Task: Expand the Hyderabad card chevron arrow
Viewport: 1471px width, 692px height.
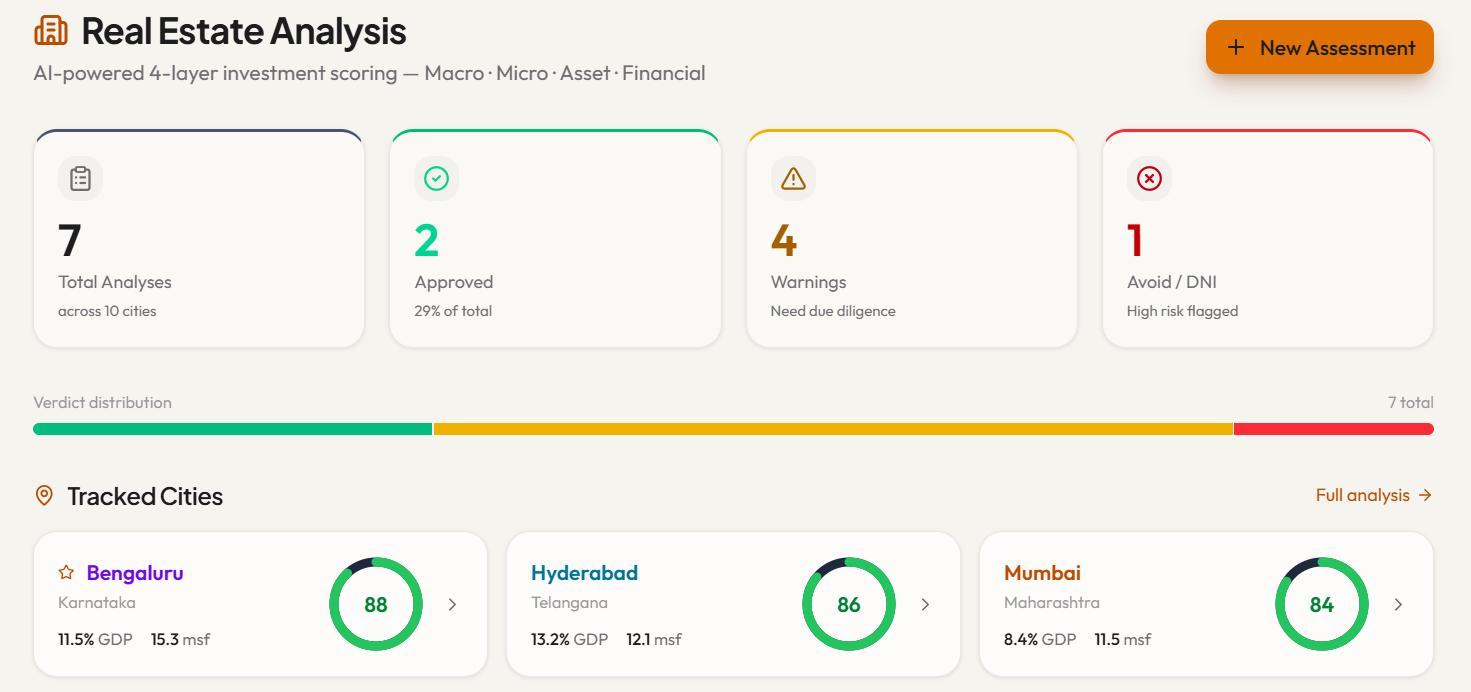Action: click(925, 604)
